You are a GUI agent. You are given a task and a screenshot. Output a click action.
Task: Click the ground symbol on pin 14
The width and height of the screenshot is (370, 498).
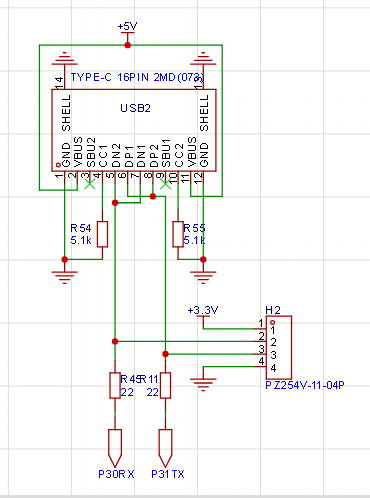pos(64,59)
